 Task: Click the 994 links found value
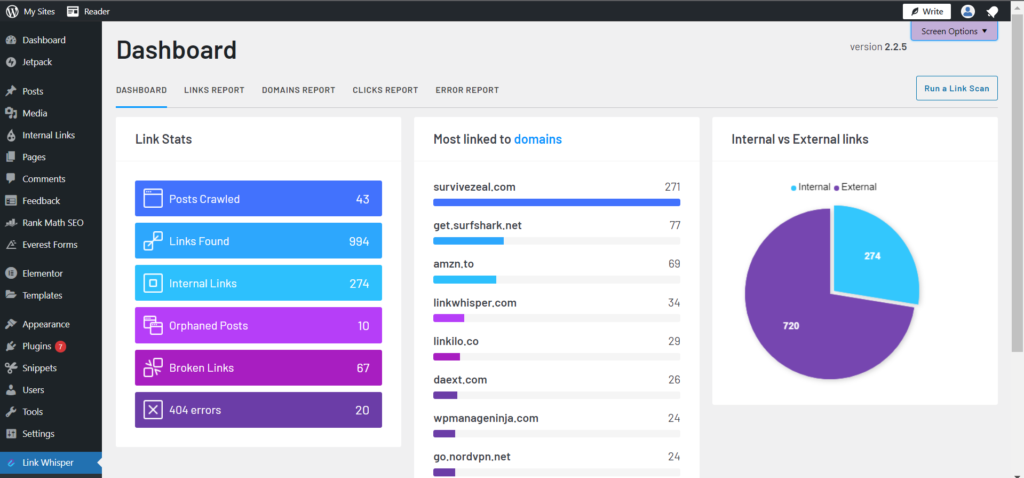click(359, 241)
